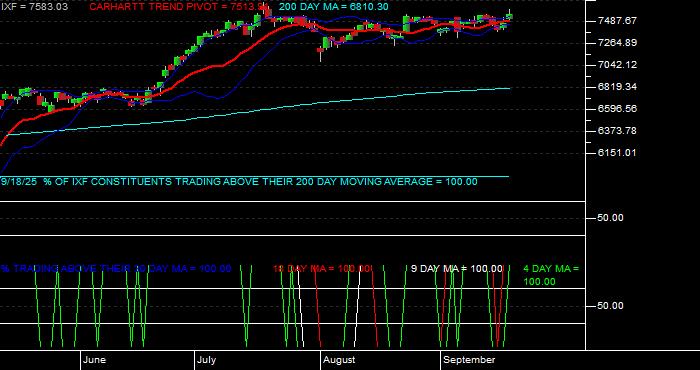
Task: Click the 7042.12 price axis value
Action: 617,65
